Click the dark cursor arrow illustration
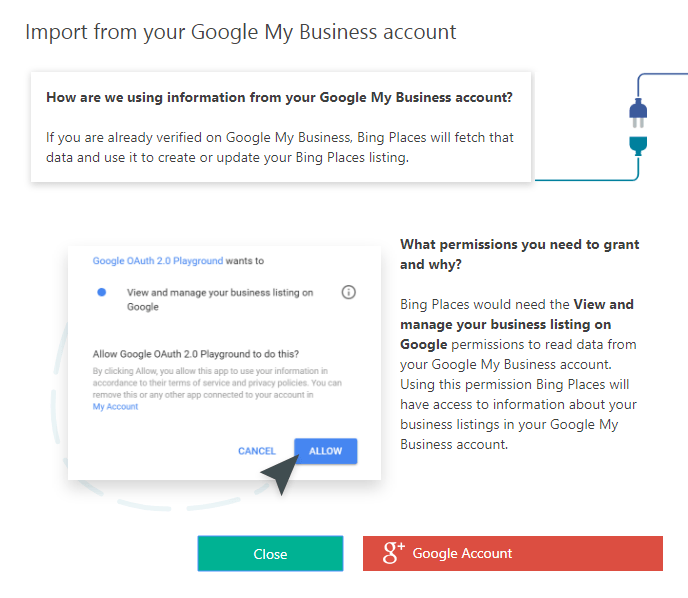 point(280,474)
